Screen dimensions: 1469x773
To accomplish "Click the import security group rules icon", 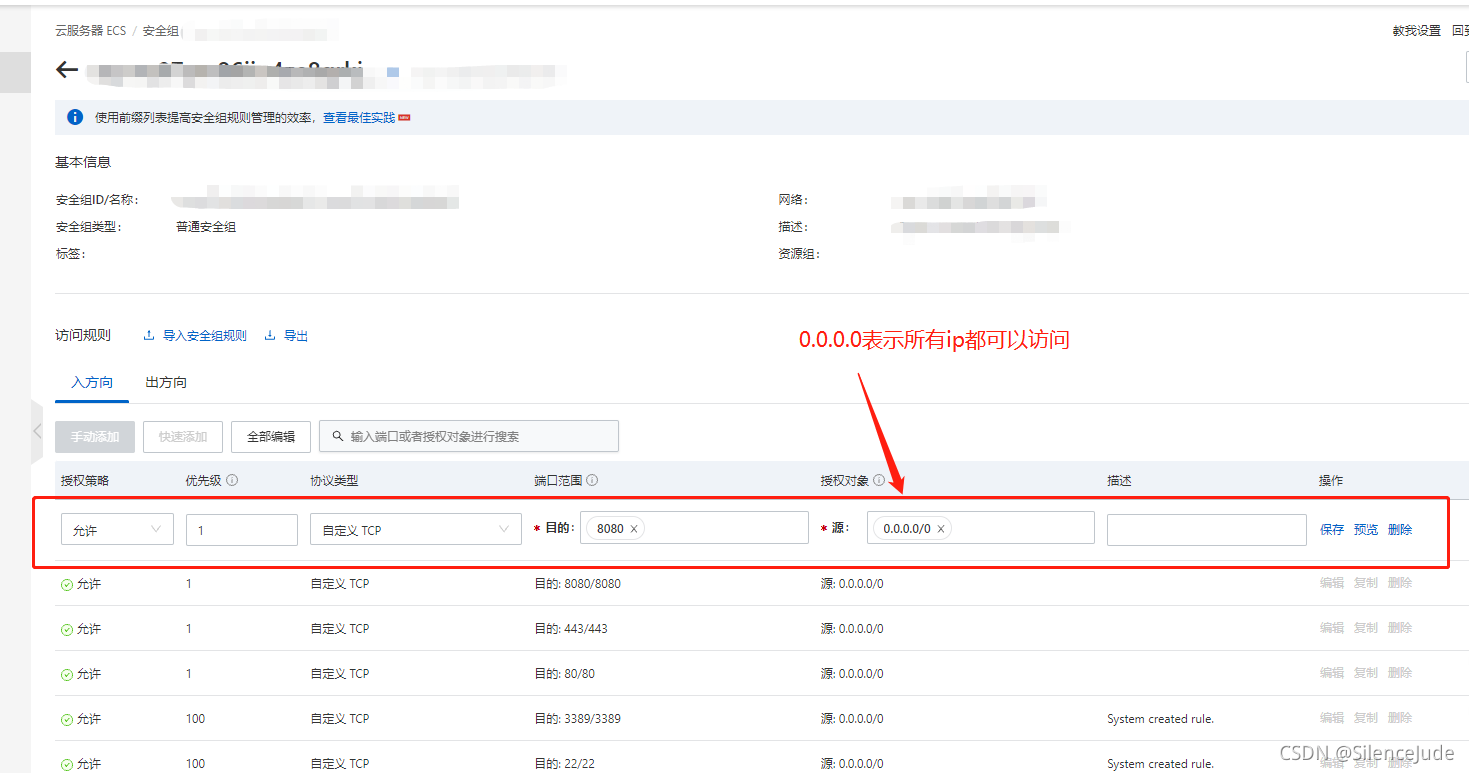I will (149, 336).
